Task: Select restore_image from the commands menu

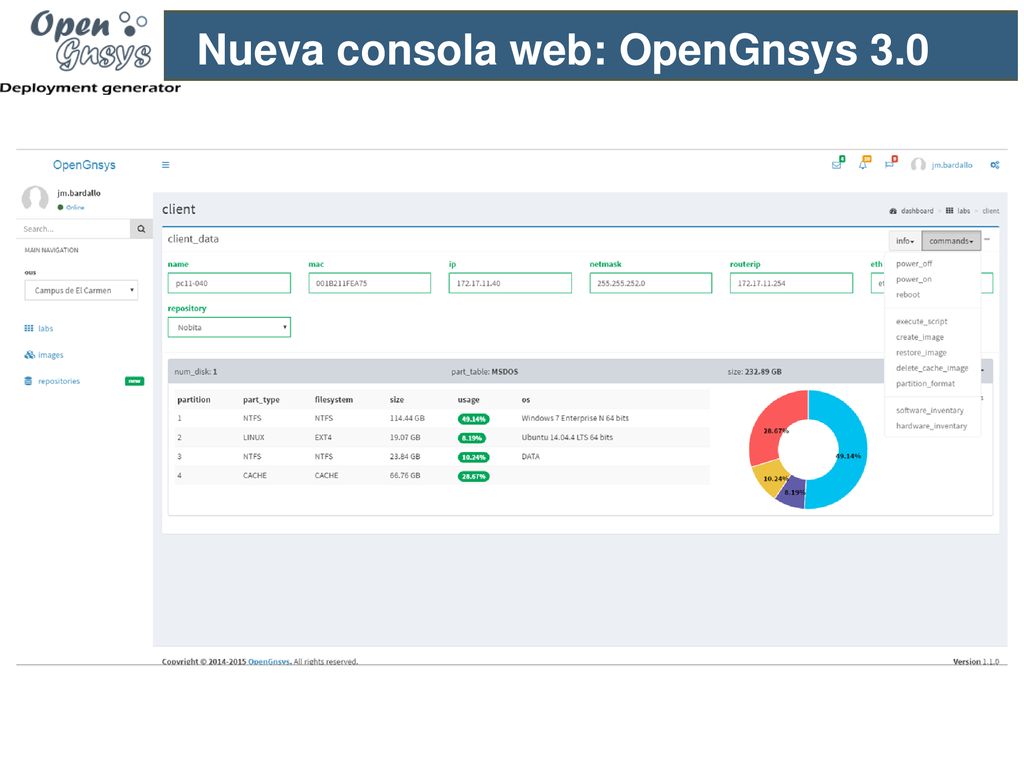Action: pos(921,353)
